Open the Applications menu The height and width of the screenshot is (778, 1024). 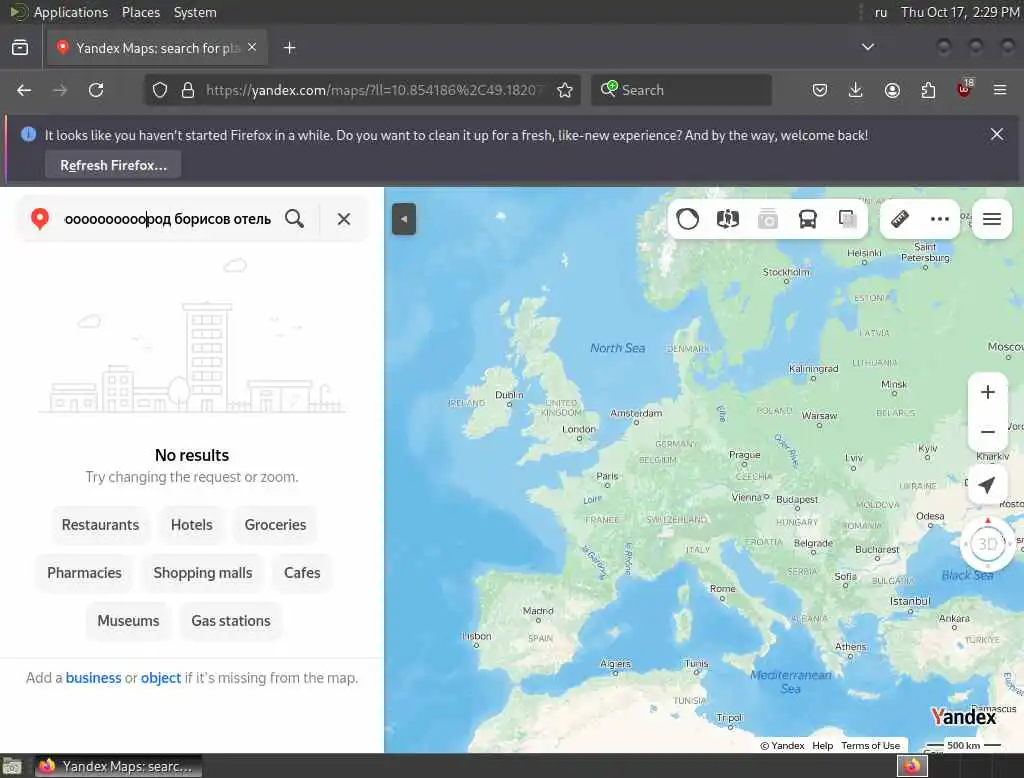(71, 12)
